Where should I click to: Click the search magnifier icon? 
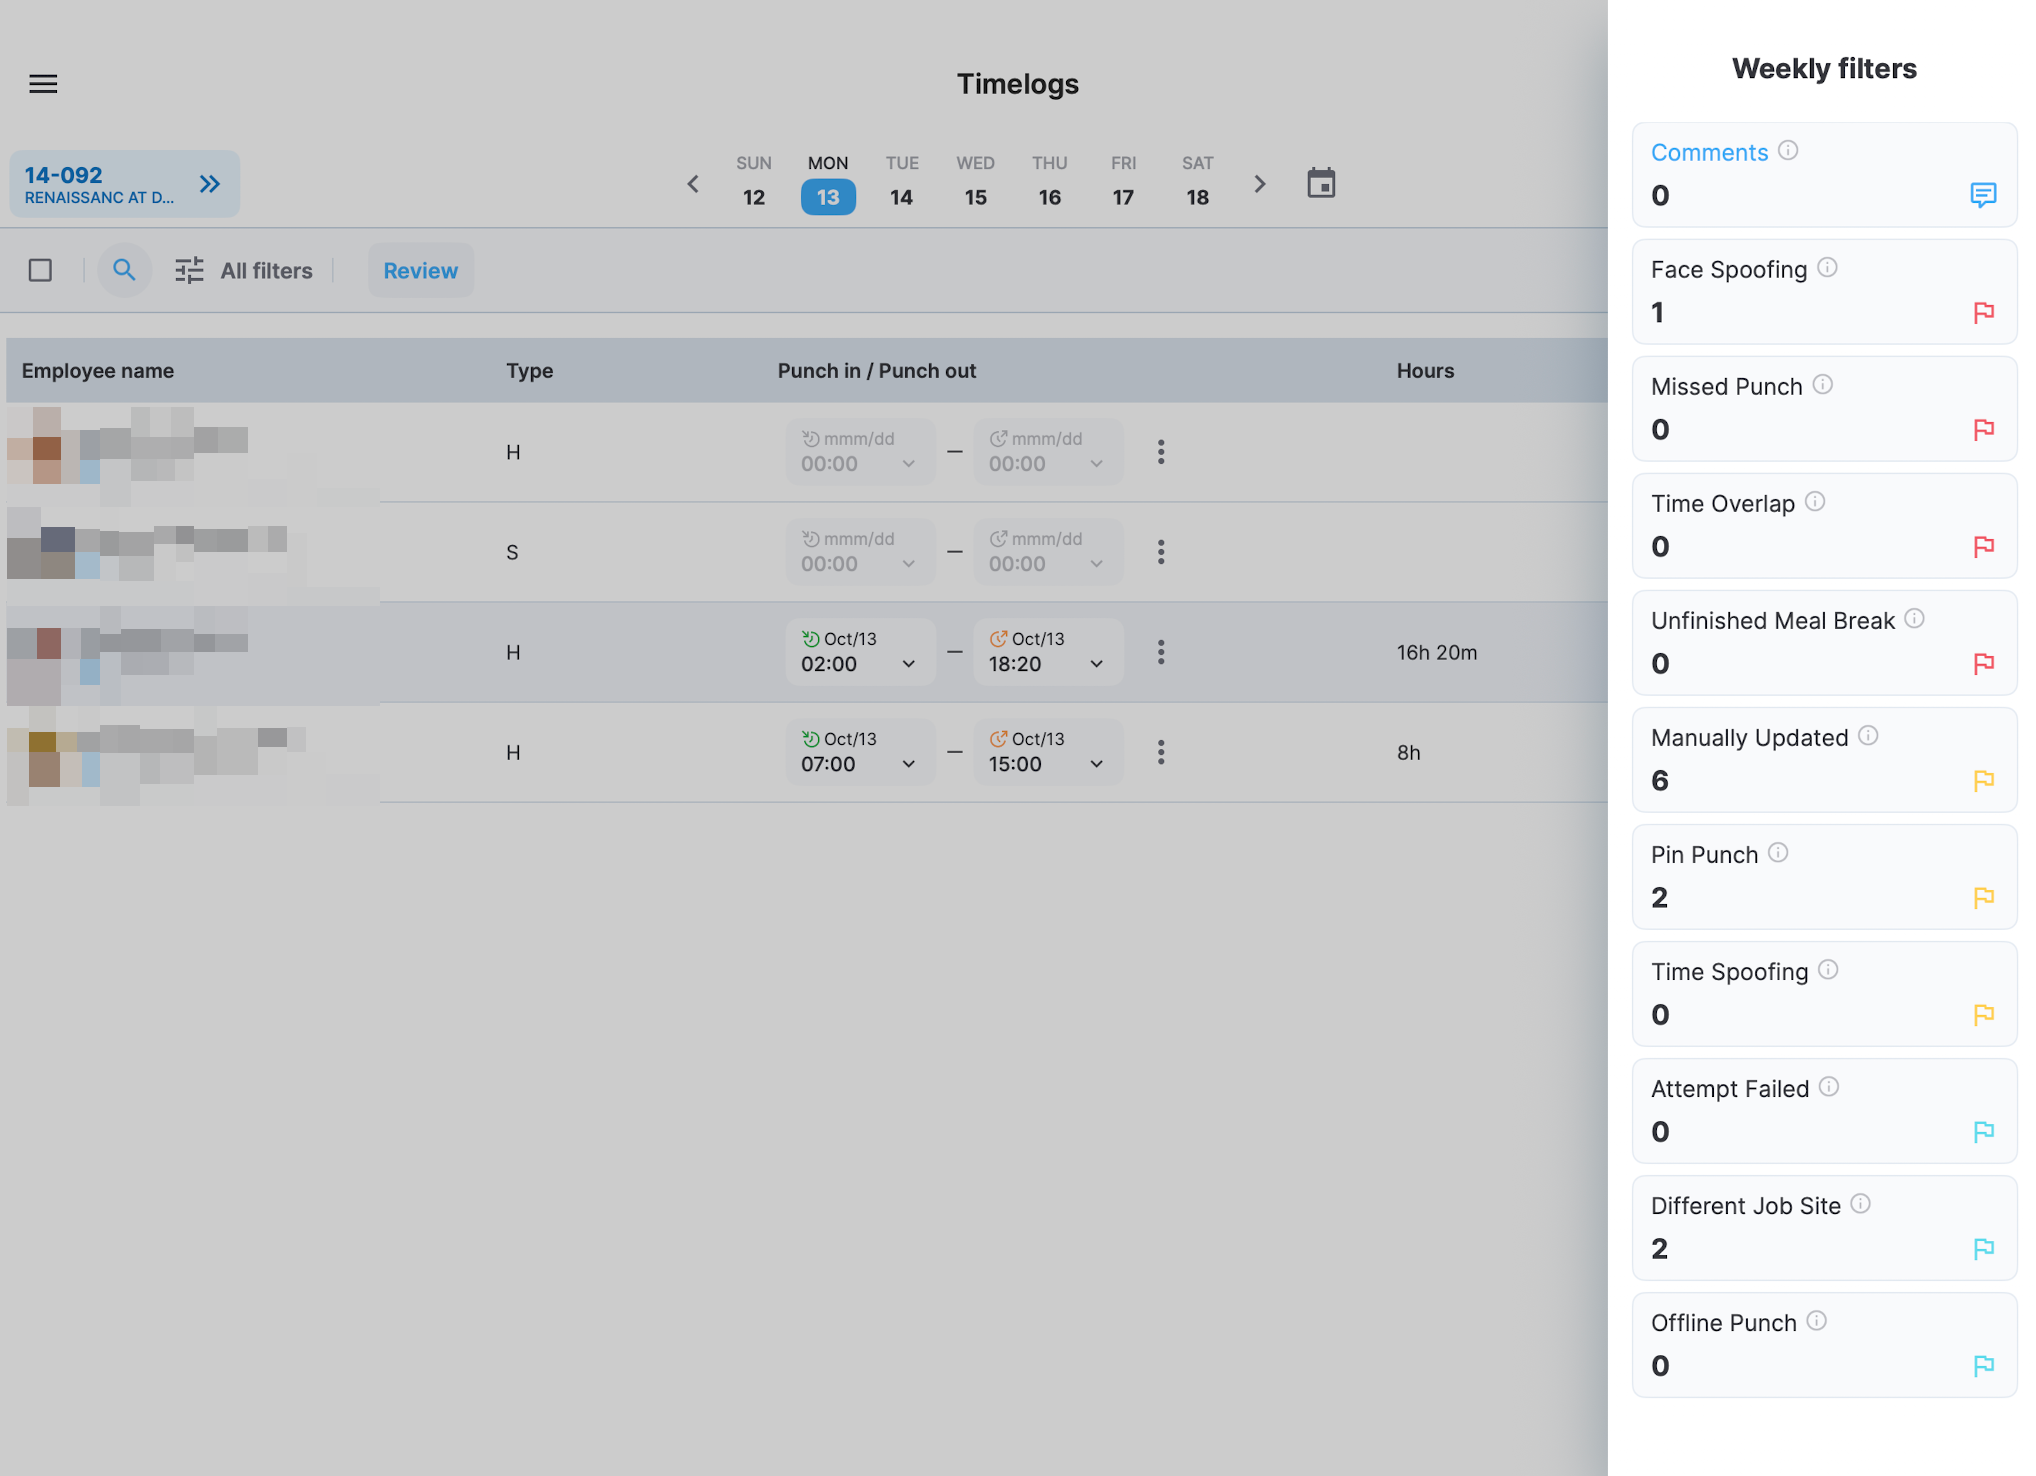124,270
